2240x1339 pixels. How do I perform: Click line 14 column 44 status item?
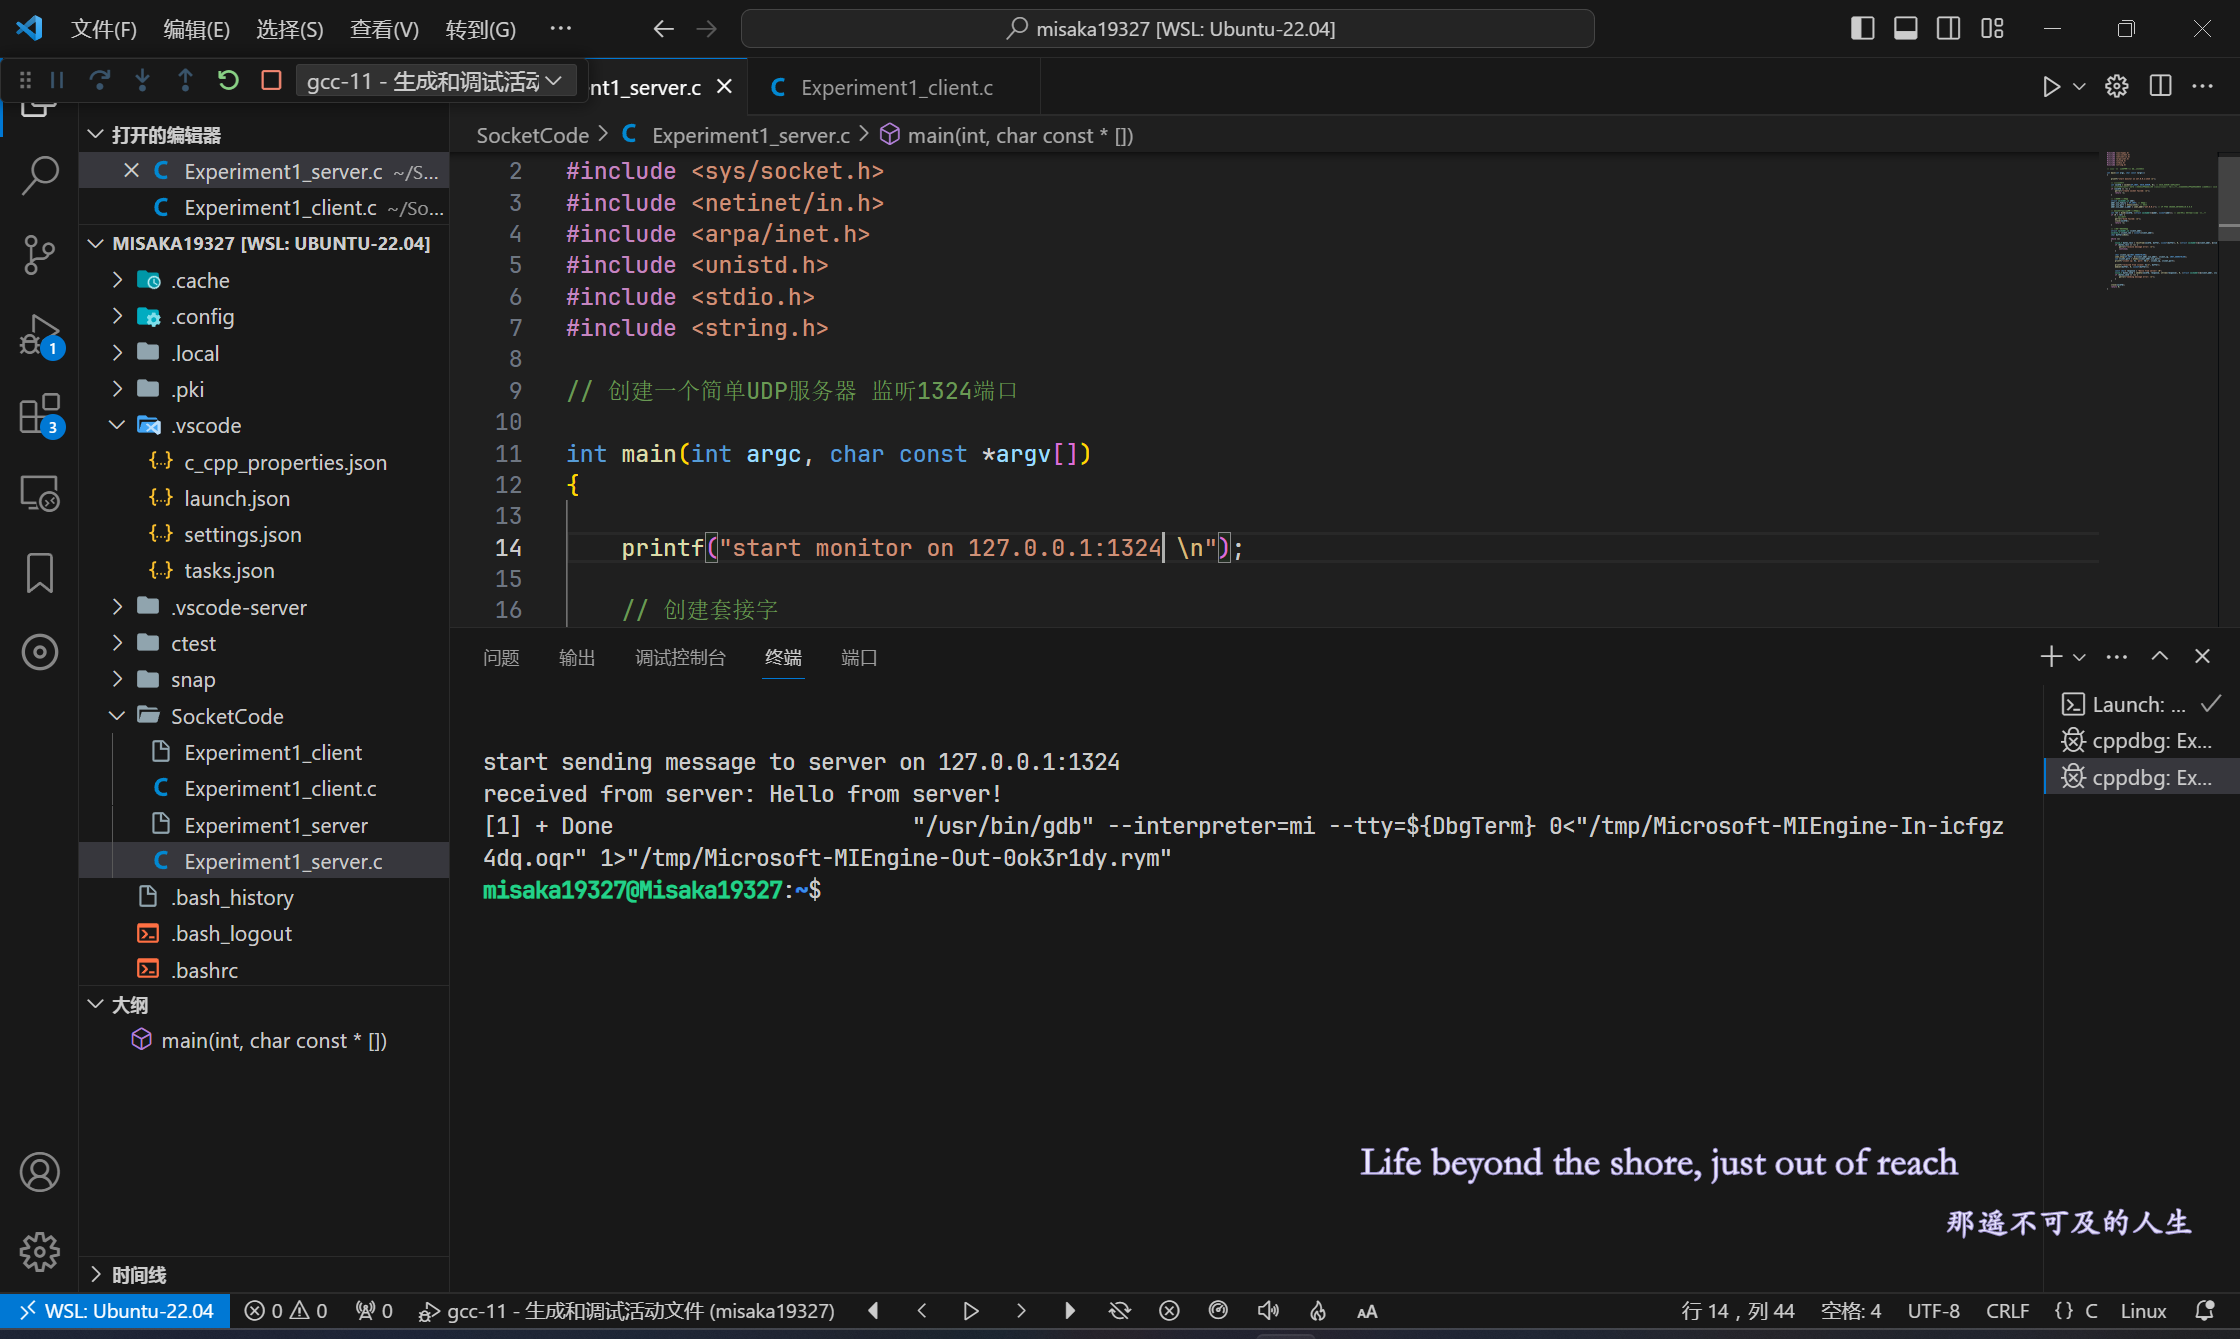click(x=1738, y=1311)
